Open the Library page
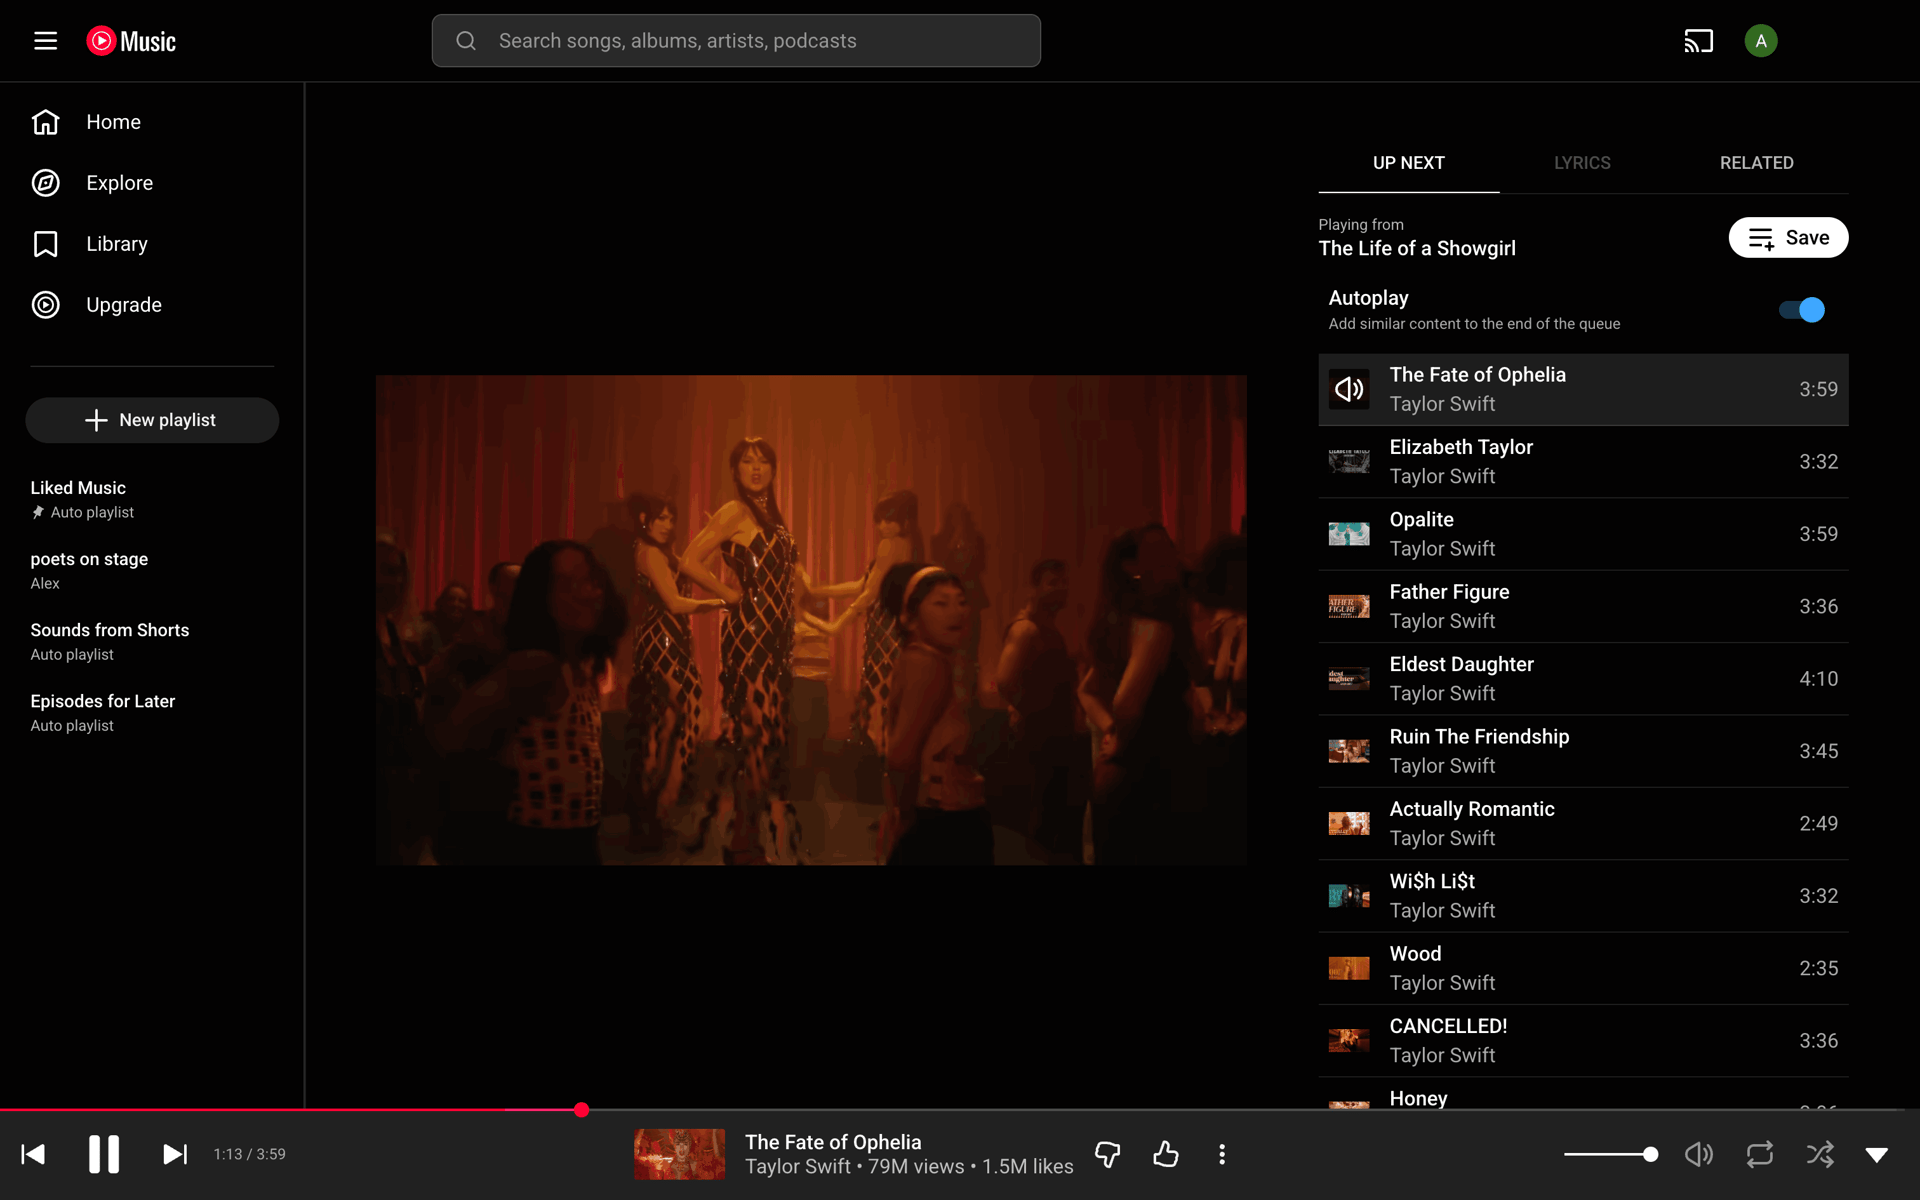The height and width of the screenshot is (1200, 1920). pyautogui.click(x=152, y=244)
